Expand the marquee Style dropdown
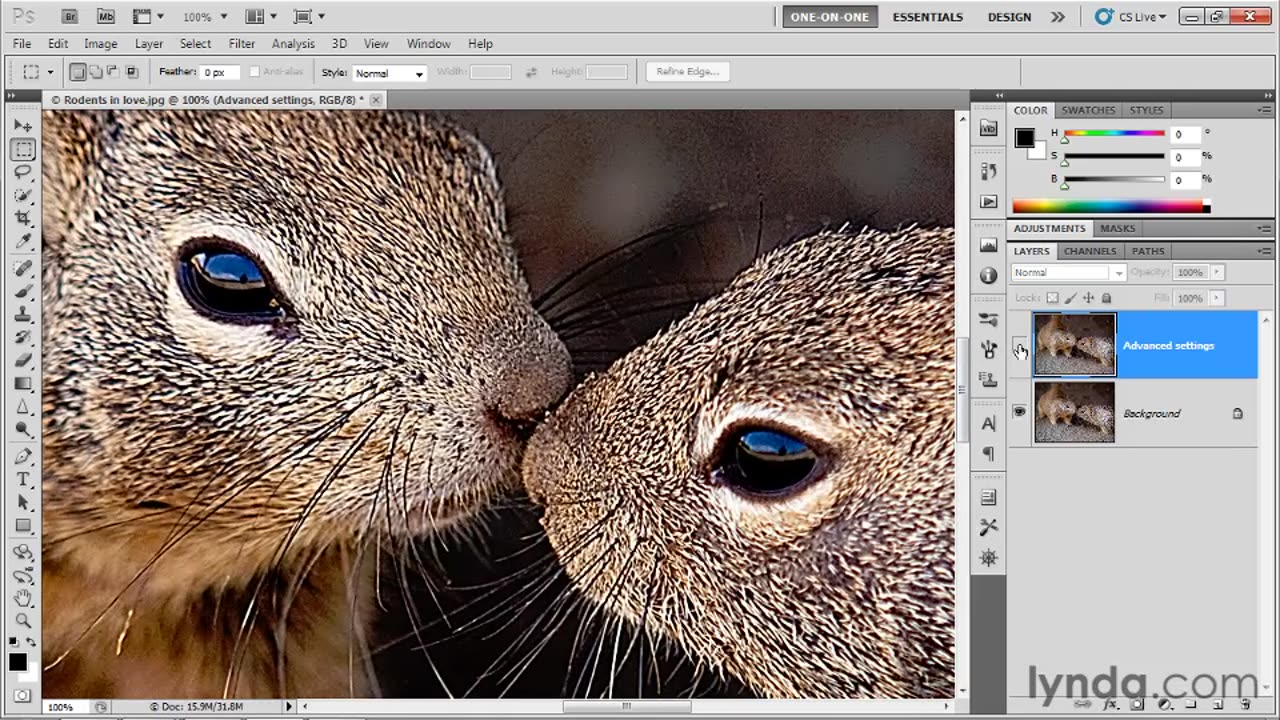Image resolution: width=1280 pixels, height=720 pixels. click(x=389, y=73)
